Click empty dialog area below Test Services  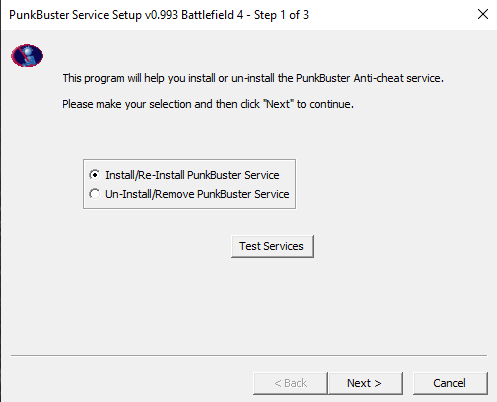[249, 307]
